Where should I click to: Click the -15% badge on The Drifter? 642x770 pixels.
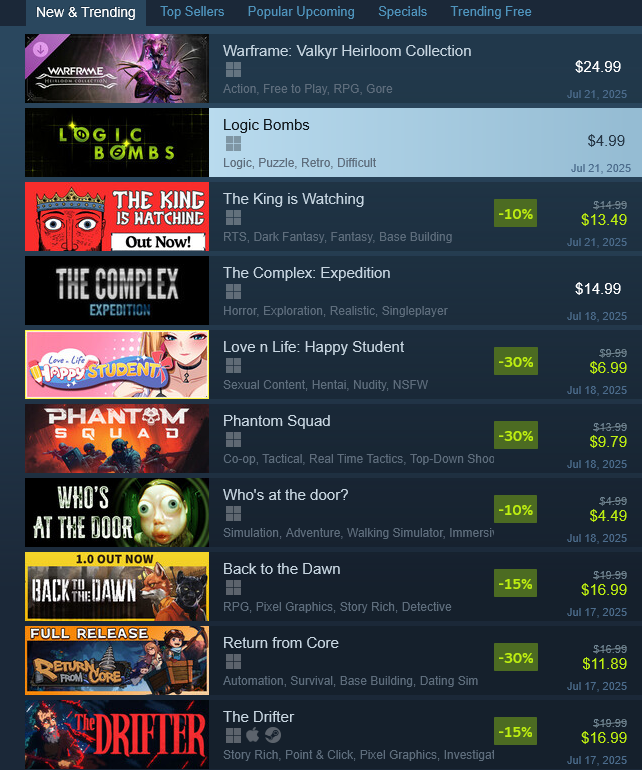tap(515, 731)
